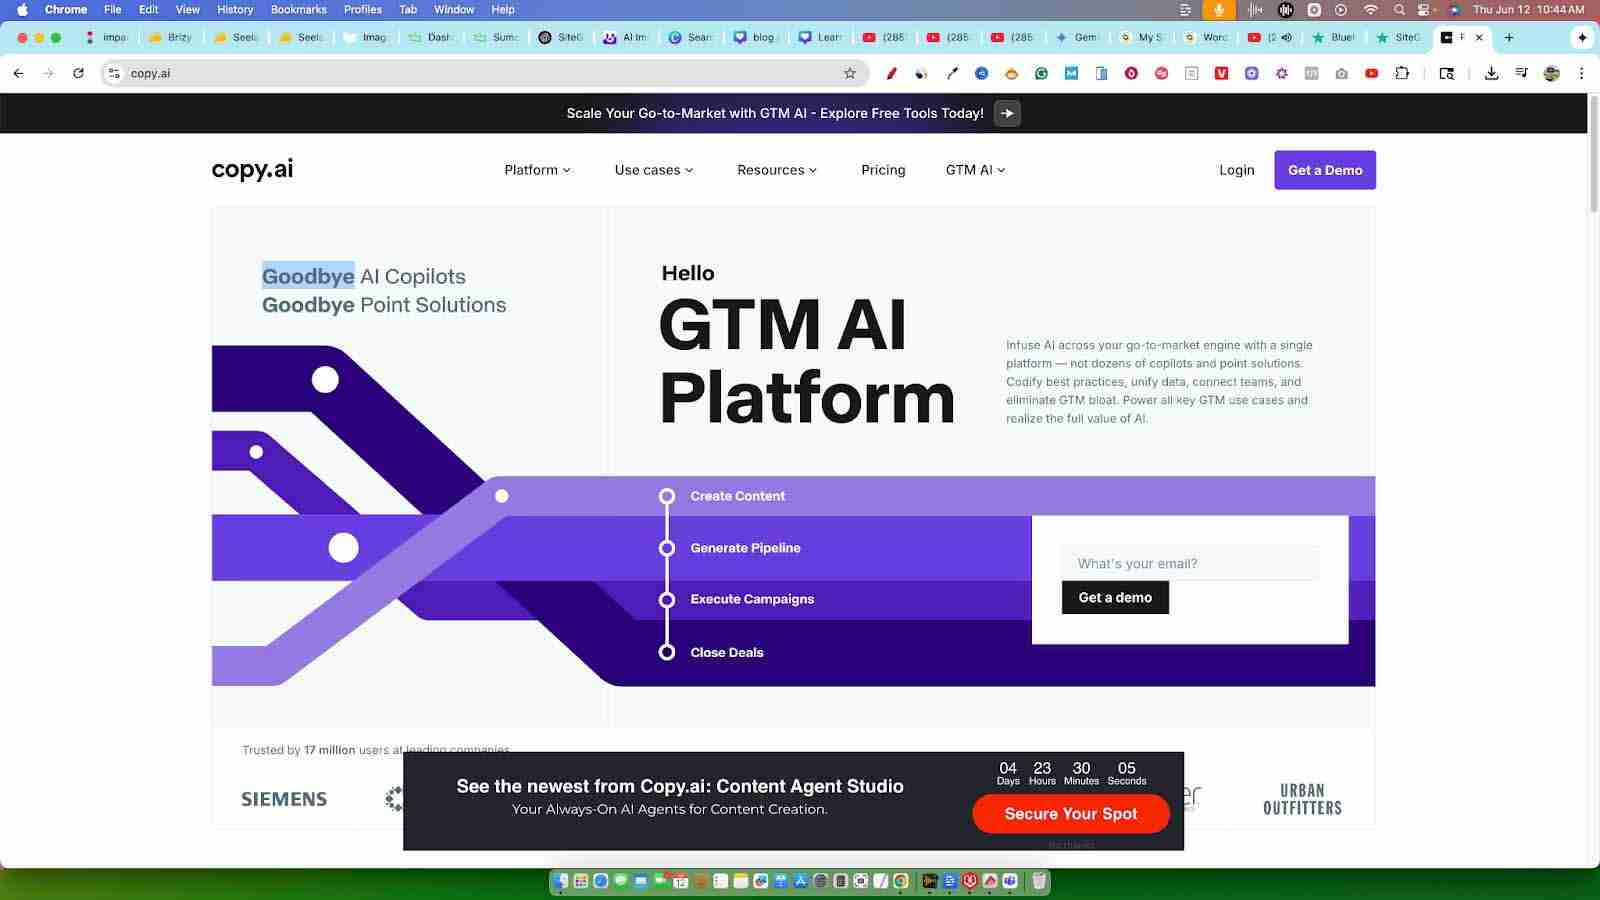Close the active copy.ai tab
Screen dimensions: 1600x900
coord(1479,37)
